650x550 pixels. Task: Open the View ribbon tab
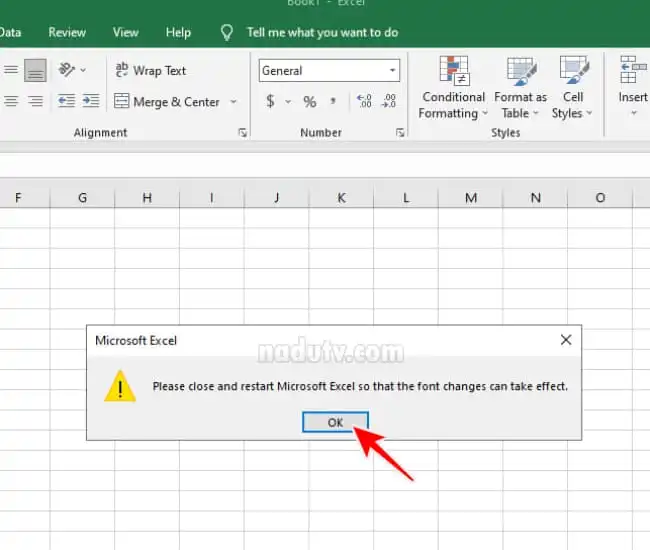pos(126,32)
